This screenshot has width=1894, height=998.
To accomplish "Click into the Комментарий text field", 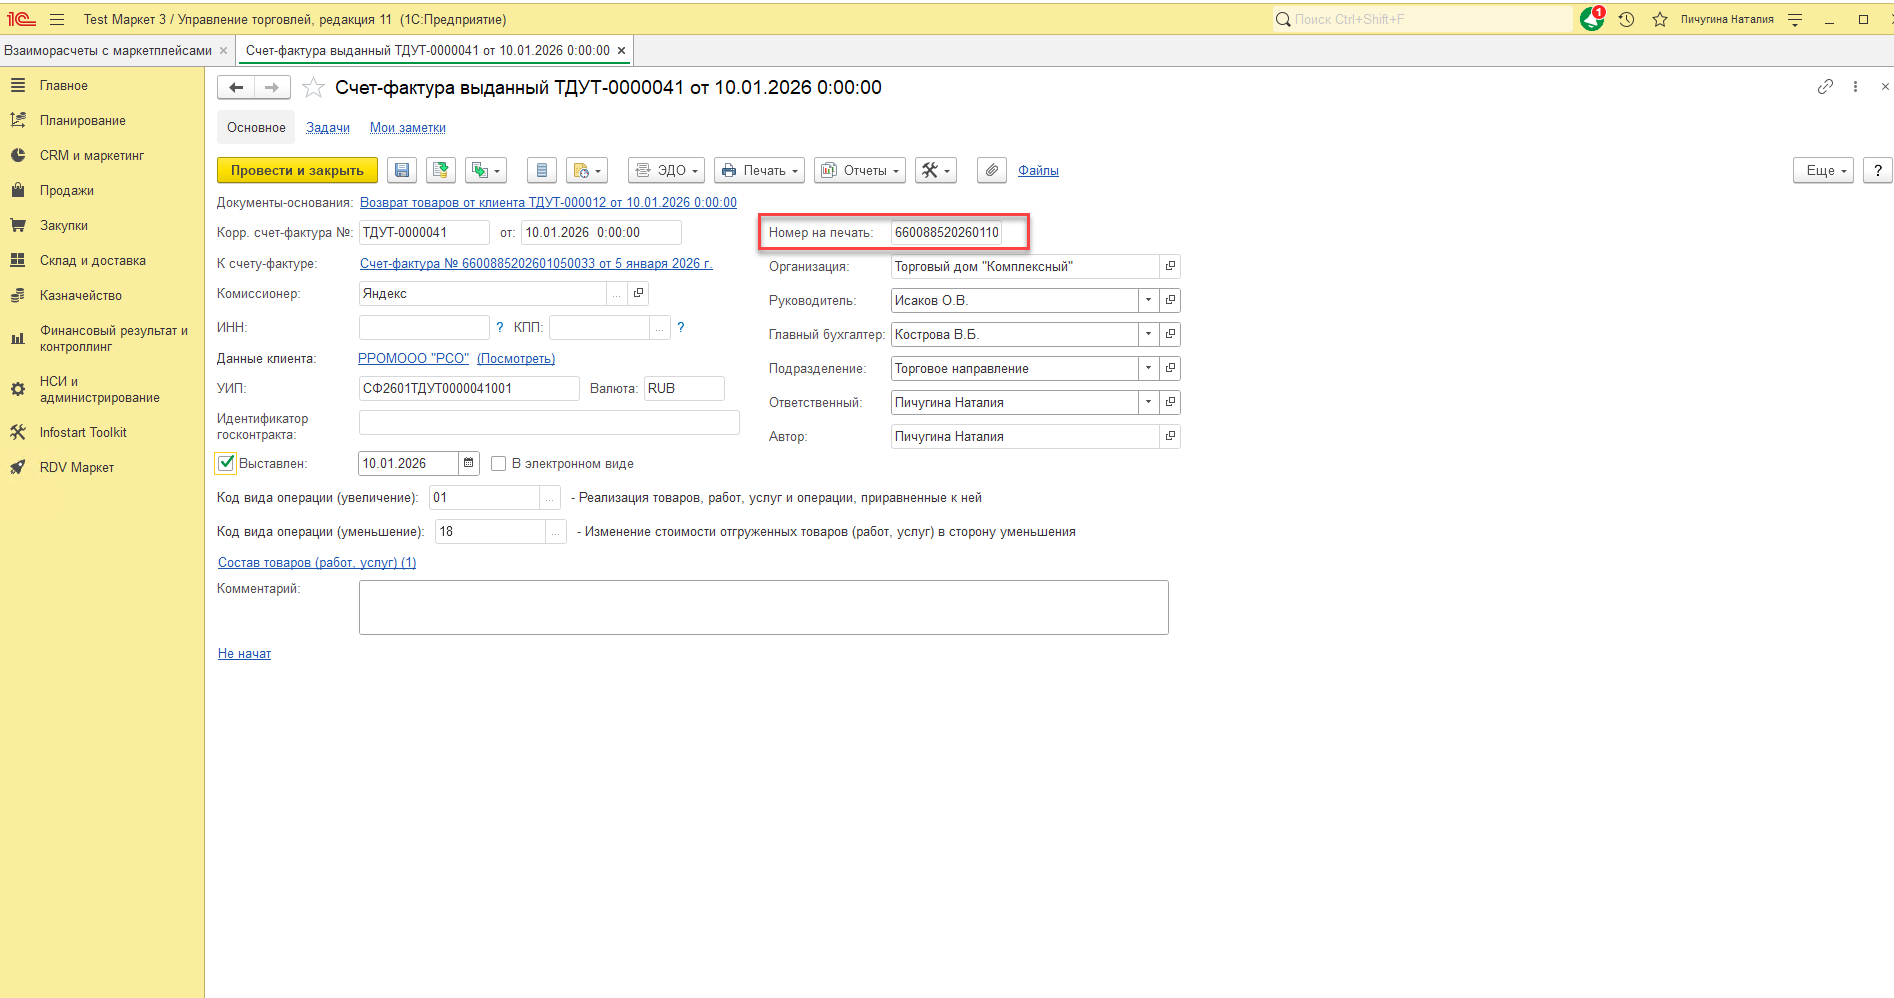I will [763, 607].
